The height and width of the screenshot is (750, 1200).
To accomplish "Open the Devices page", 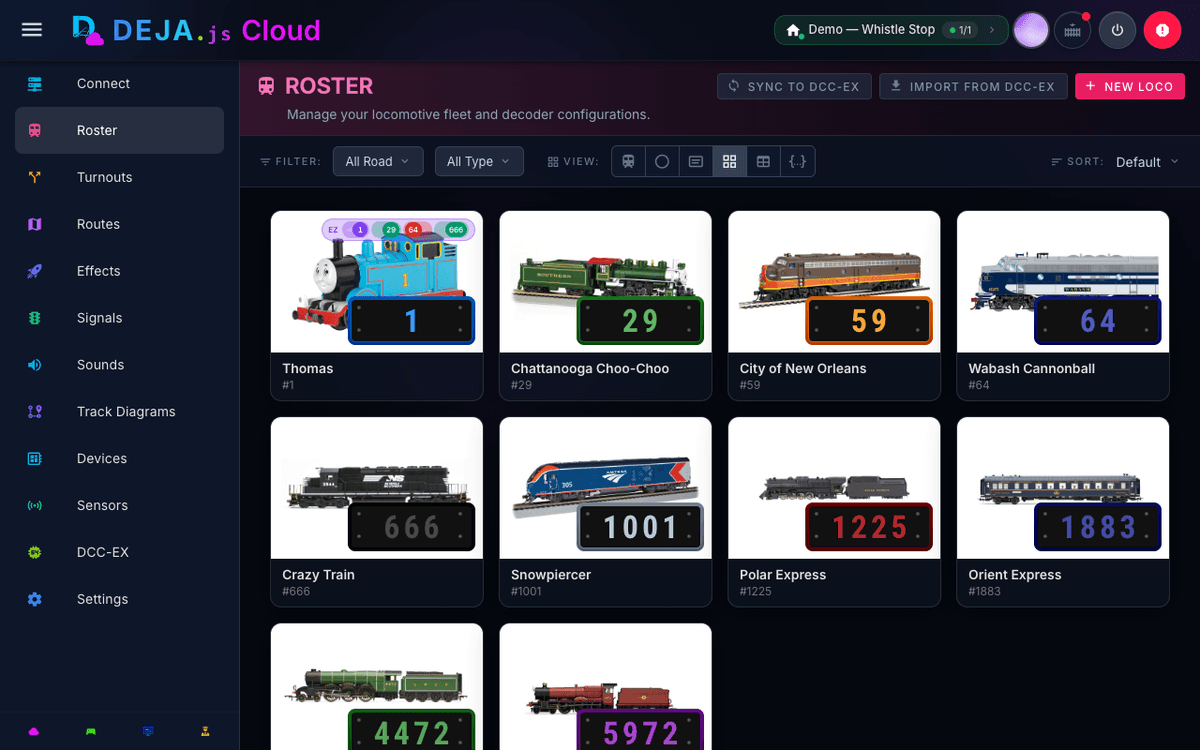I will (119, 458).
